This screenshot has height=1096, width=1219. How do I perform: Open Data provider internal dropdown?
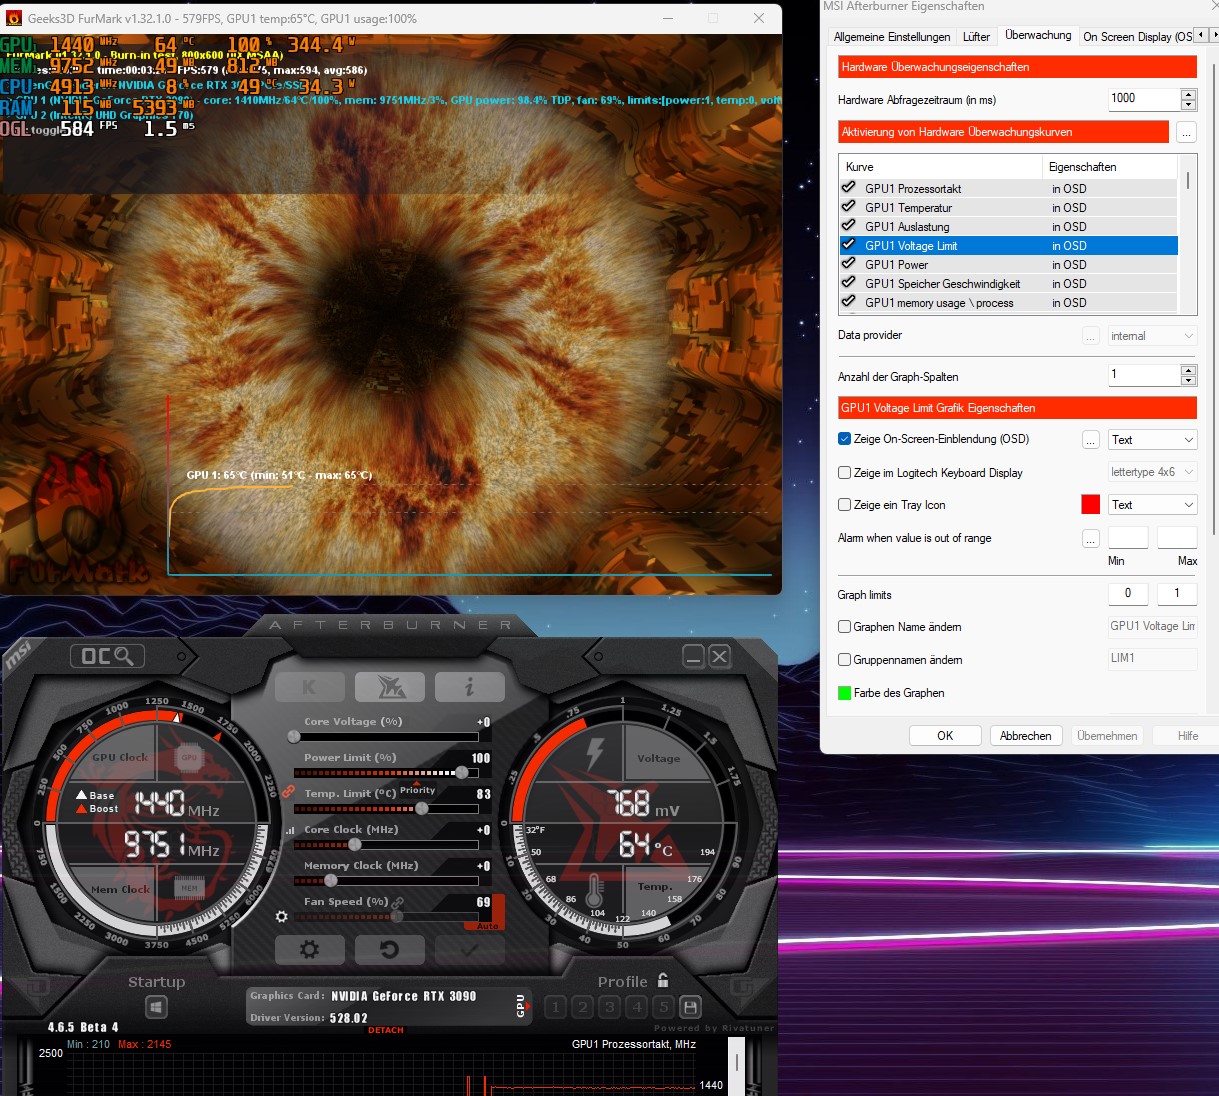[1152, 336]
